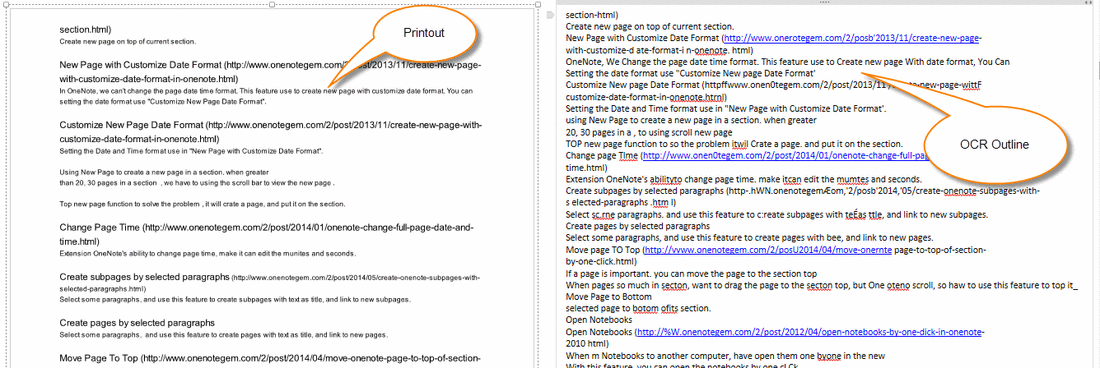The height and width of the screenshot is (368, 1100).
Task: Open the create-new-page customize date format link
Action: coord(852,39)
